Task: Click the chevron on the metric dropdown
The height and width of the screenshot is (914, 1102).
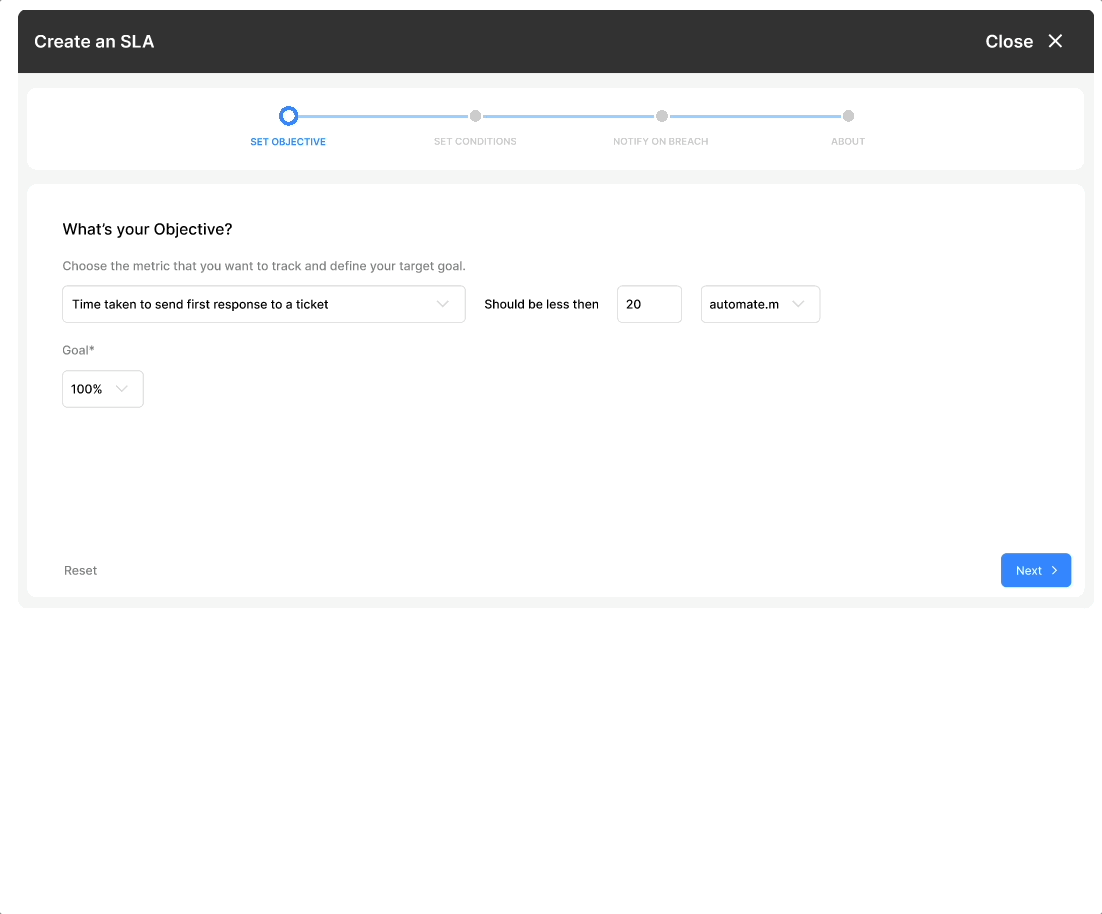Action: (443, 304)
